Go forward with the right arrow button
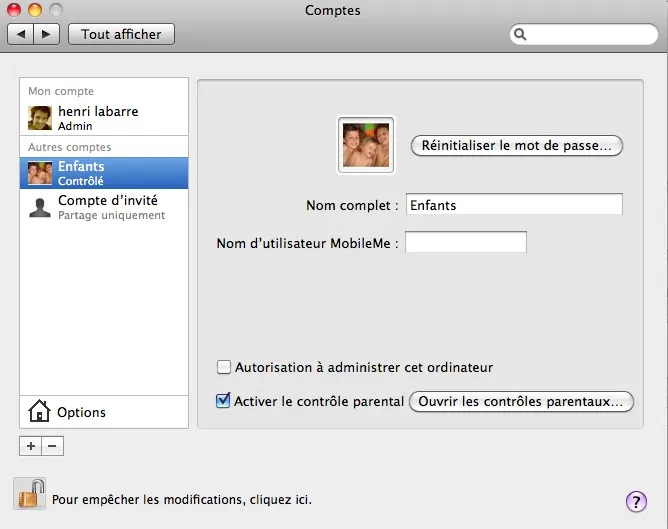The image size is (668, 529). pos(46,34)
